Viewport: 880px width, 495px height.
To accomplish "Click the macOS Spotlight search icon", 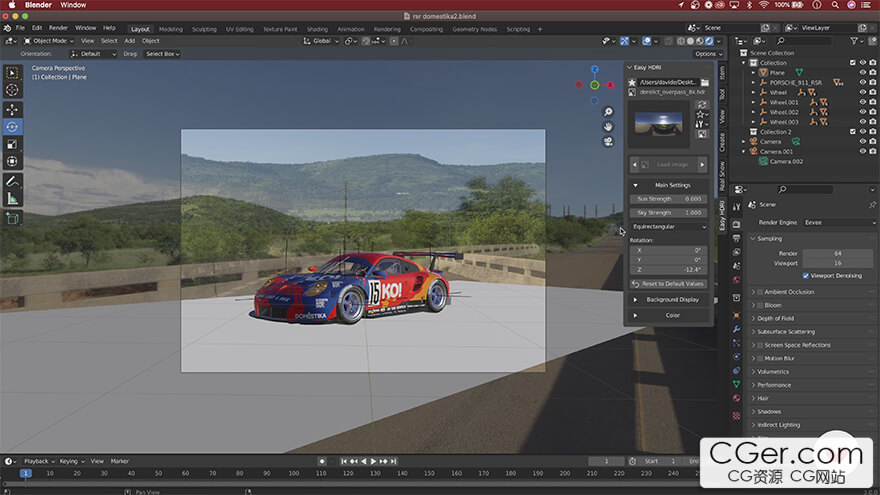I will point(835,5).
